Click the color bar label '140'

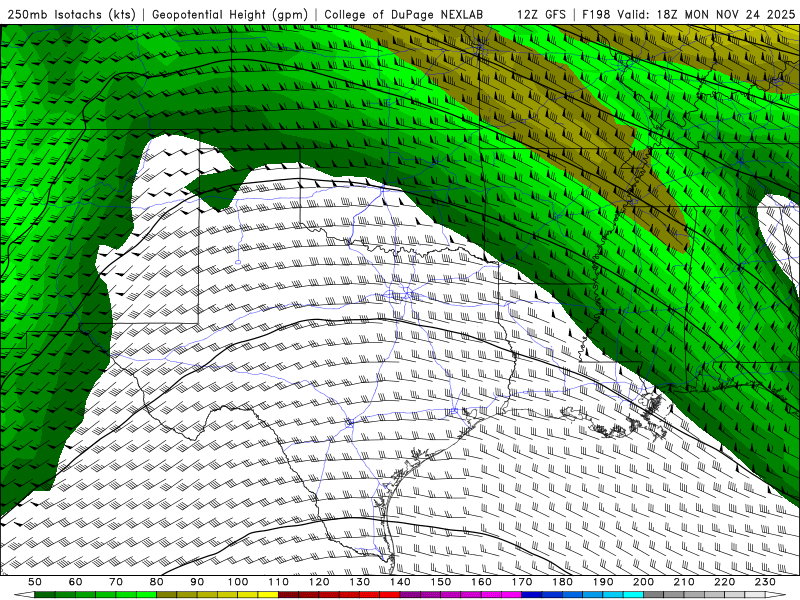point(400,582)
